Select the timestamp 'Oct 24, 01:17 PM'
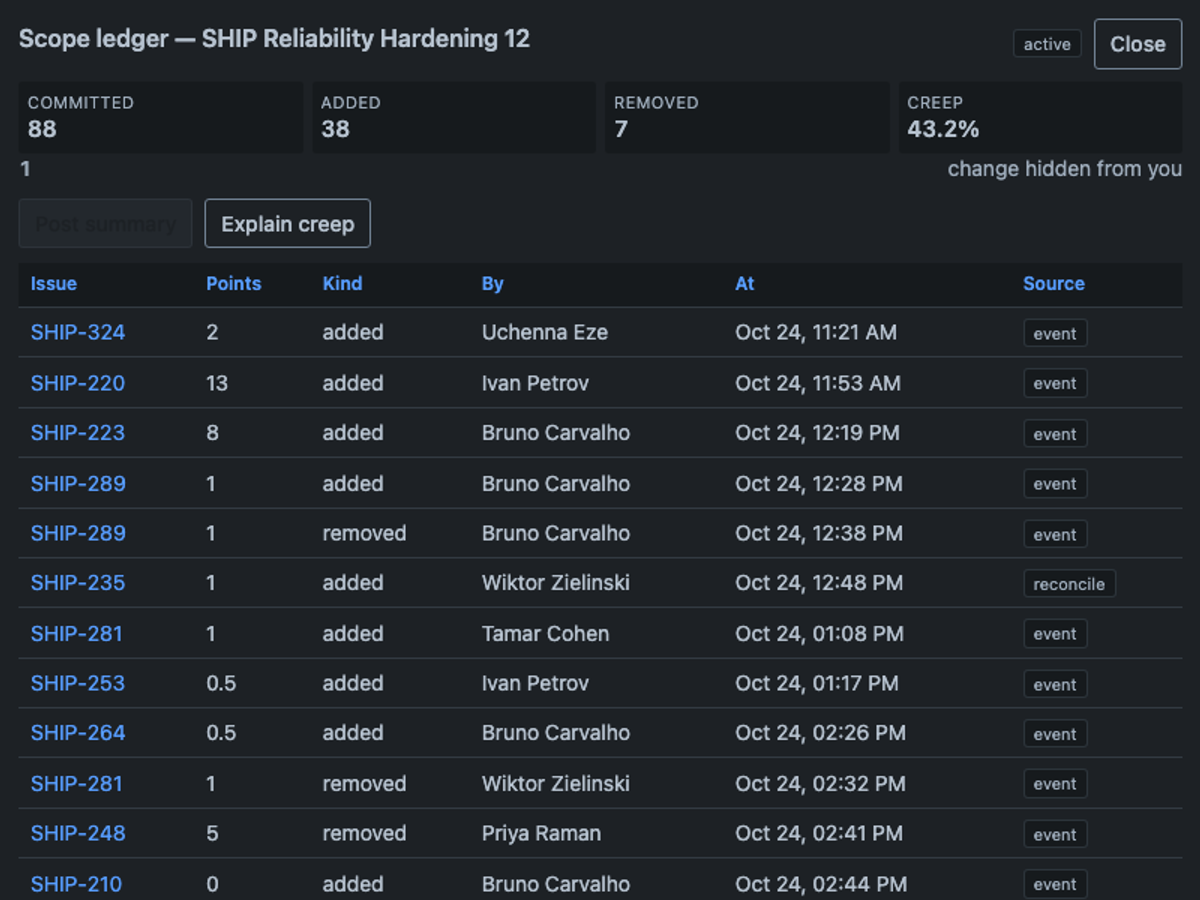 coord(817,683)
